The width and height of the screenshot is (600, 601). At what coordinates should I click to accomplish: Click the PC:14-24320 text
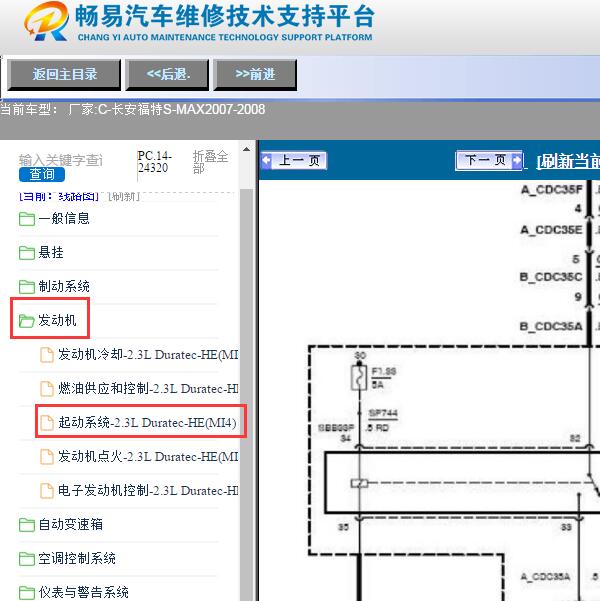(x=154, y=162)
